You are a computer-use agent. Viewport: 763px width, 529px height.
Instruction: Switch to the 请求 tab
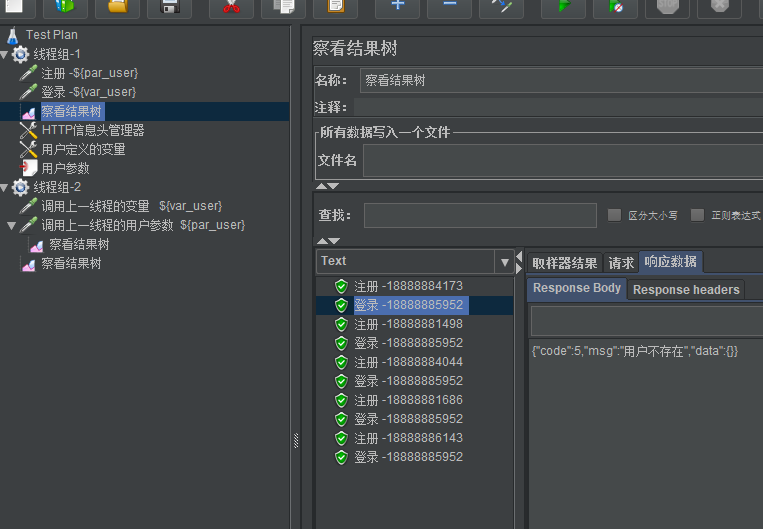click(x=621, y=263)
